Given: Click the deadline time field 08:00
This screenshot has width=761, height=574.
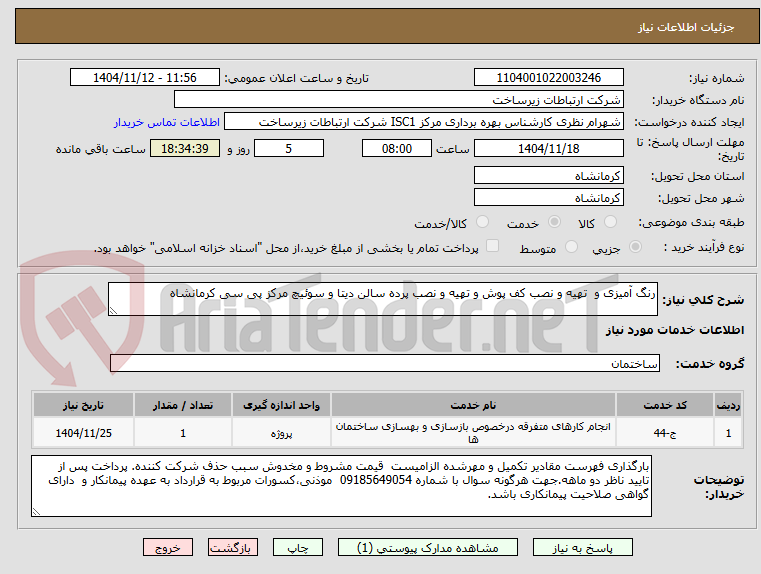Looking at the screenshot, I should [x=397, y=148].
